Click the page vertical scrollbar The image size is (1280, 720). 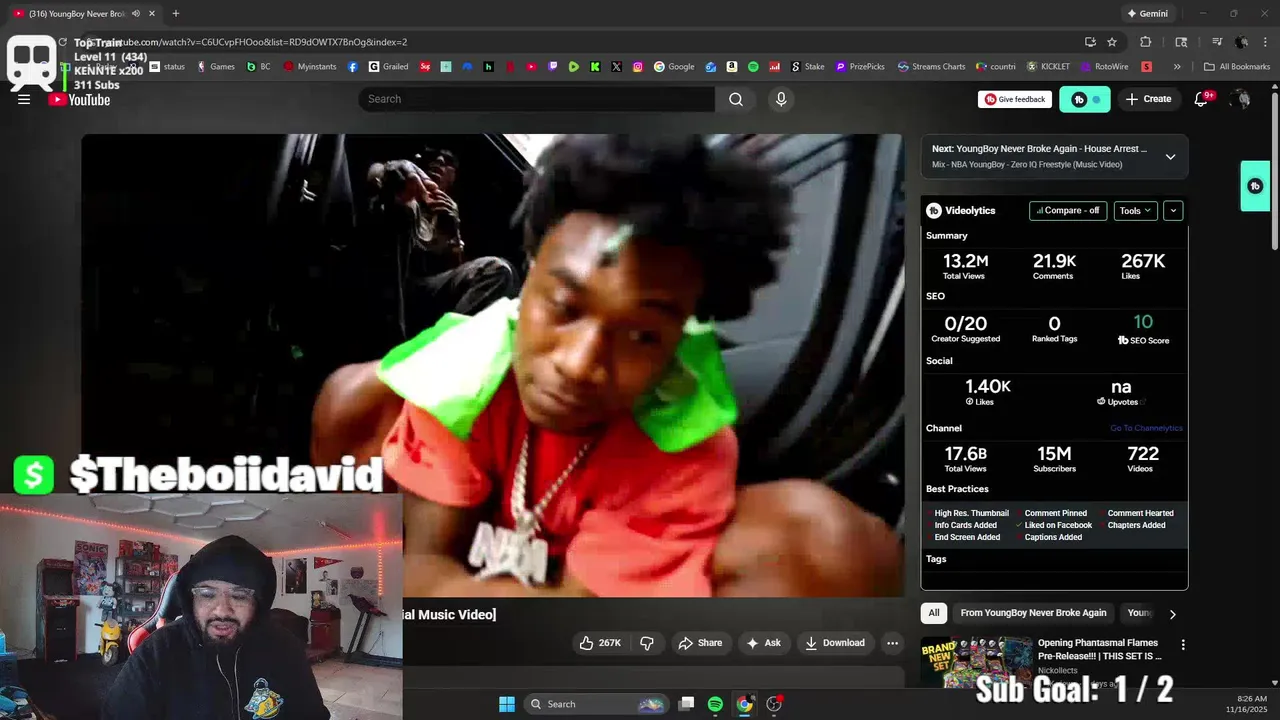click(1274, 170)
